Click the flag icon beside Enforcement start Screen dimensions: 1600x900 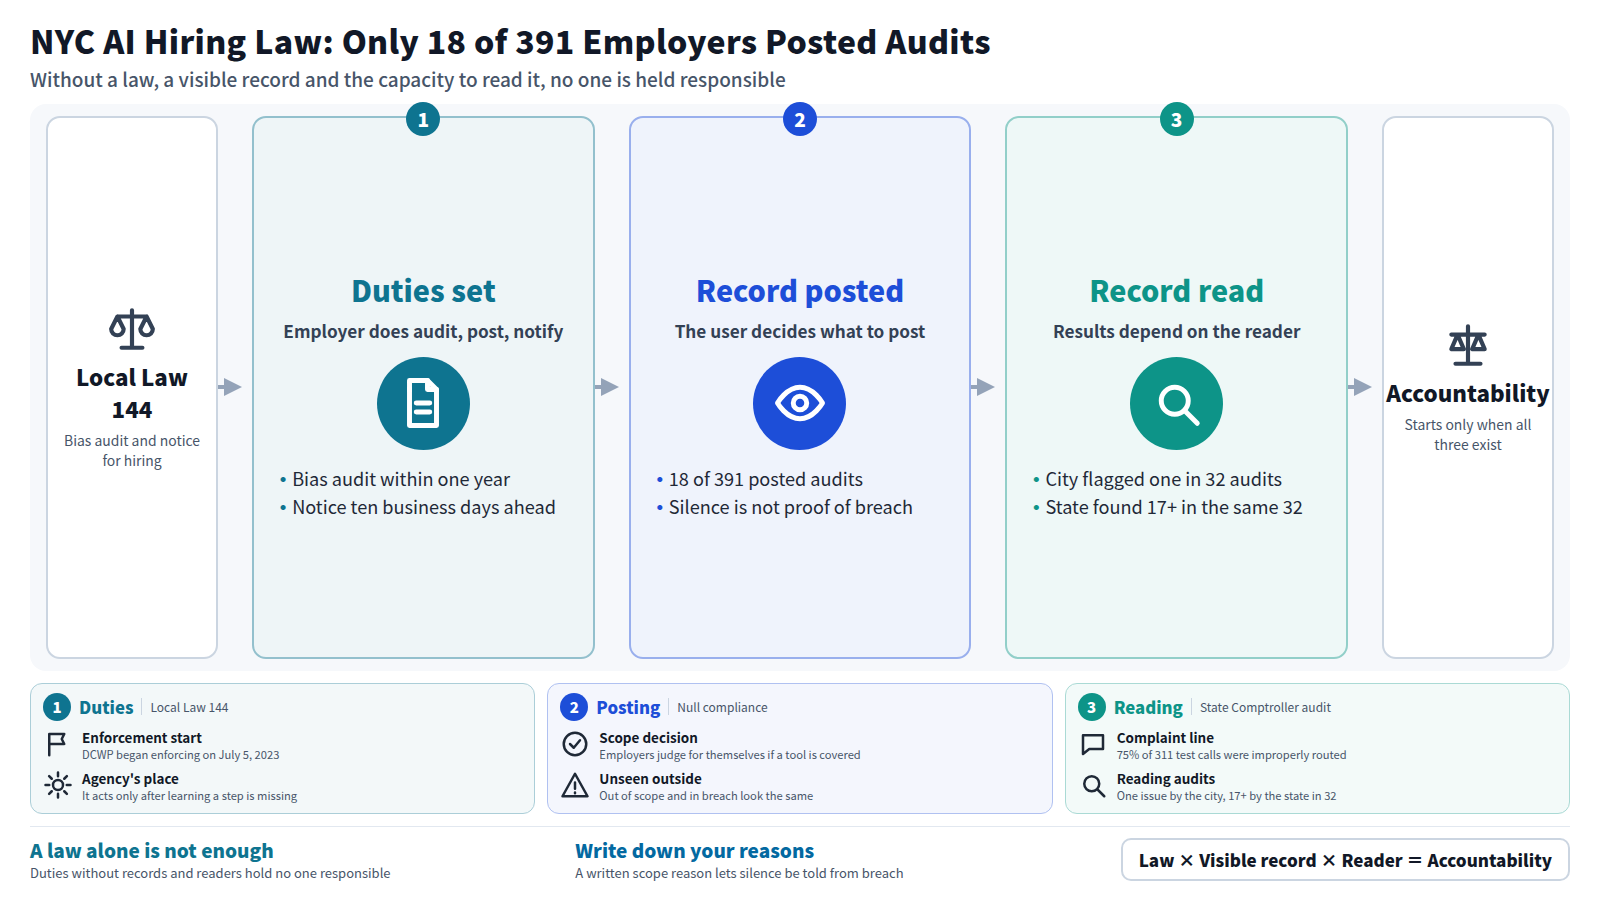pyautogui.click(x=57, y=745)
